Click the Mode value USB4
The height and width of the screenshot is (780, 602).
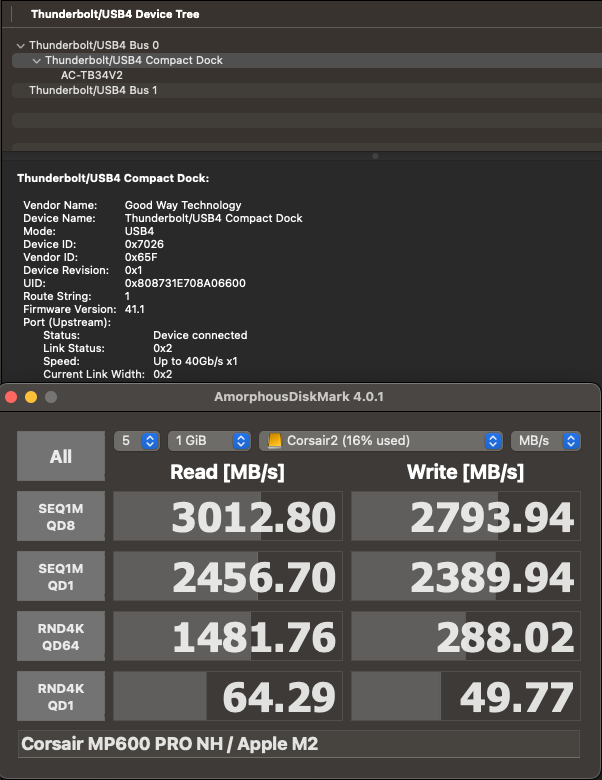point(139,231)
